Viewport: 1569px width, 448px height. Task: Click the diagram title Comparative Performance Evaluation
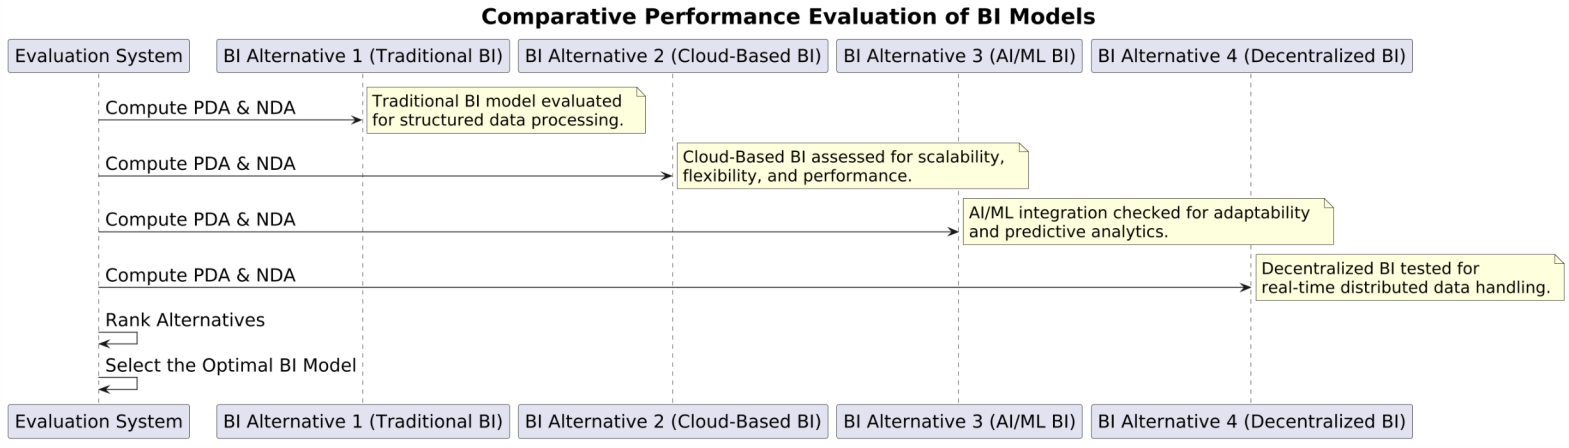(x=787, y=17)
